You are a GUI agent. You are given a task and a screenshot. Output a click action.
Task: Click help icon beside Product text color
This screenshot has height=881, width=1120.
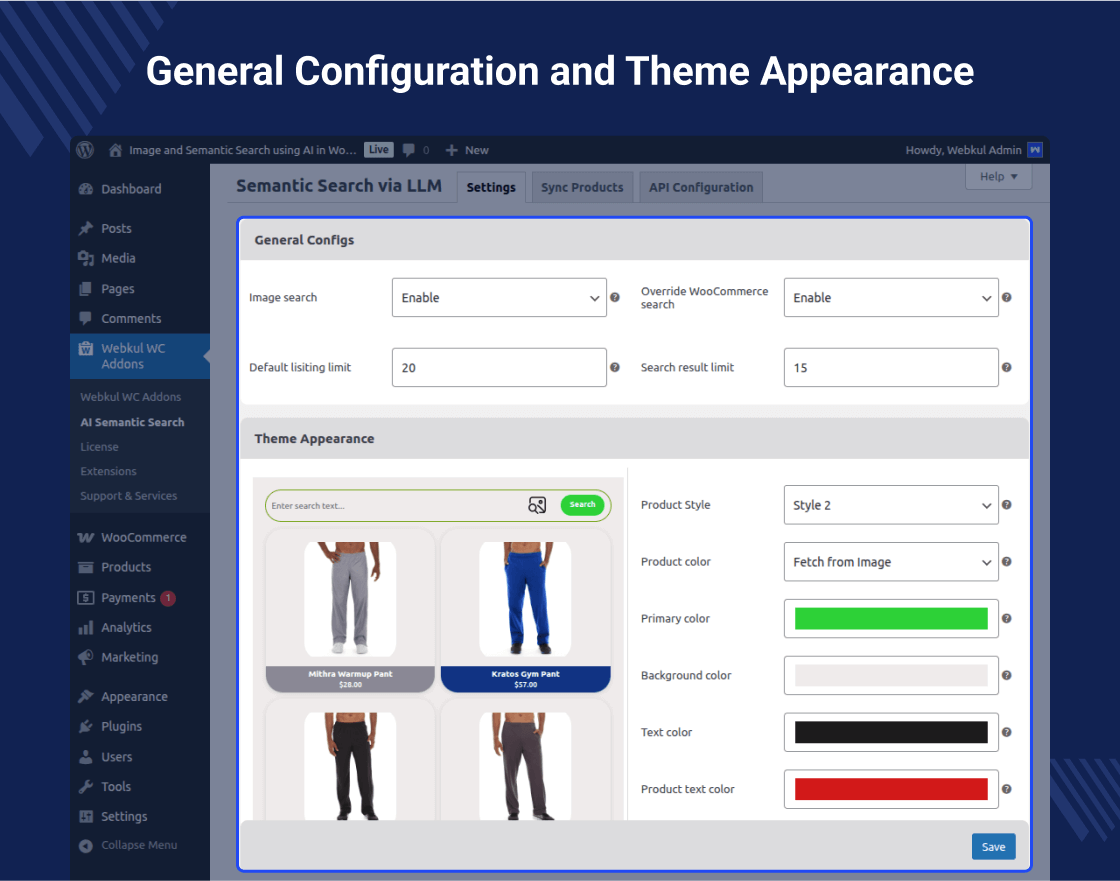(x=1006, y=789)
